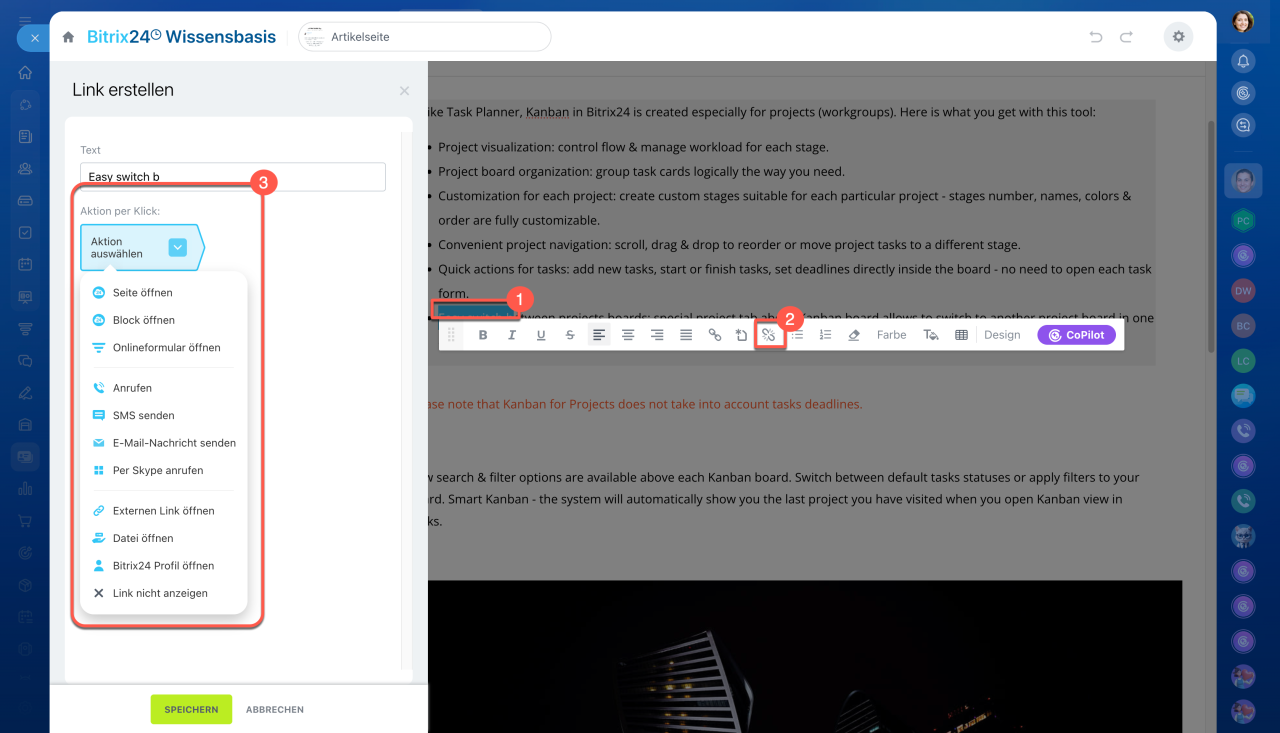Click the numbered list icon
The width and height of the screenshot is (1280, 733).
tap(825, 335)
